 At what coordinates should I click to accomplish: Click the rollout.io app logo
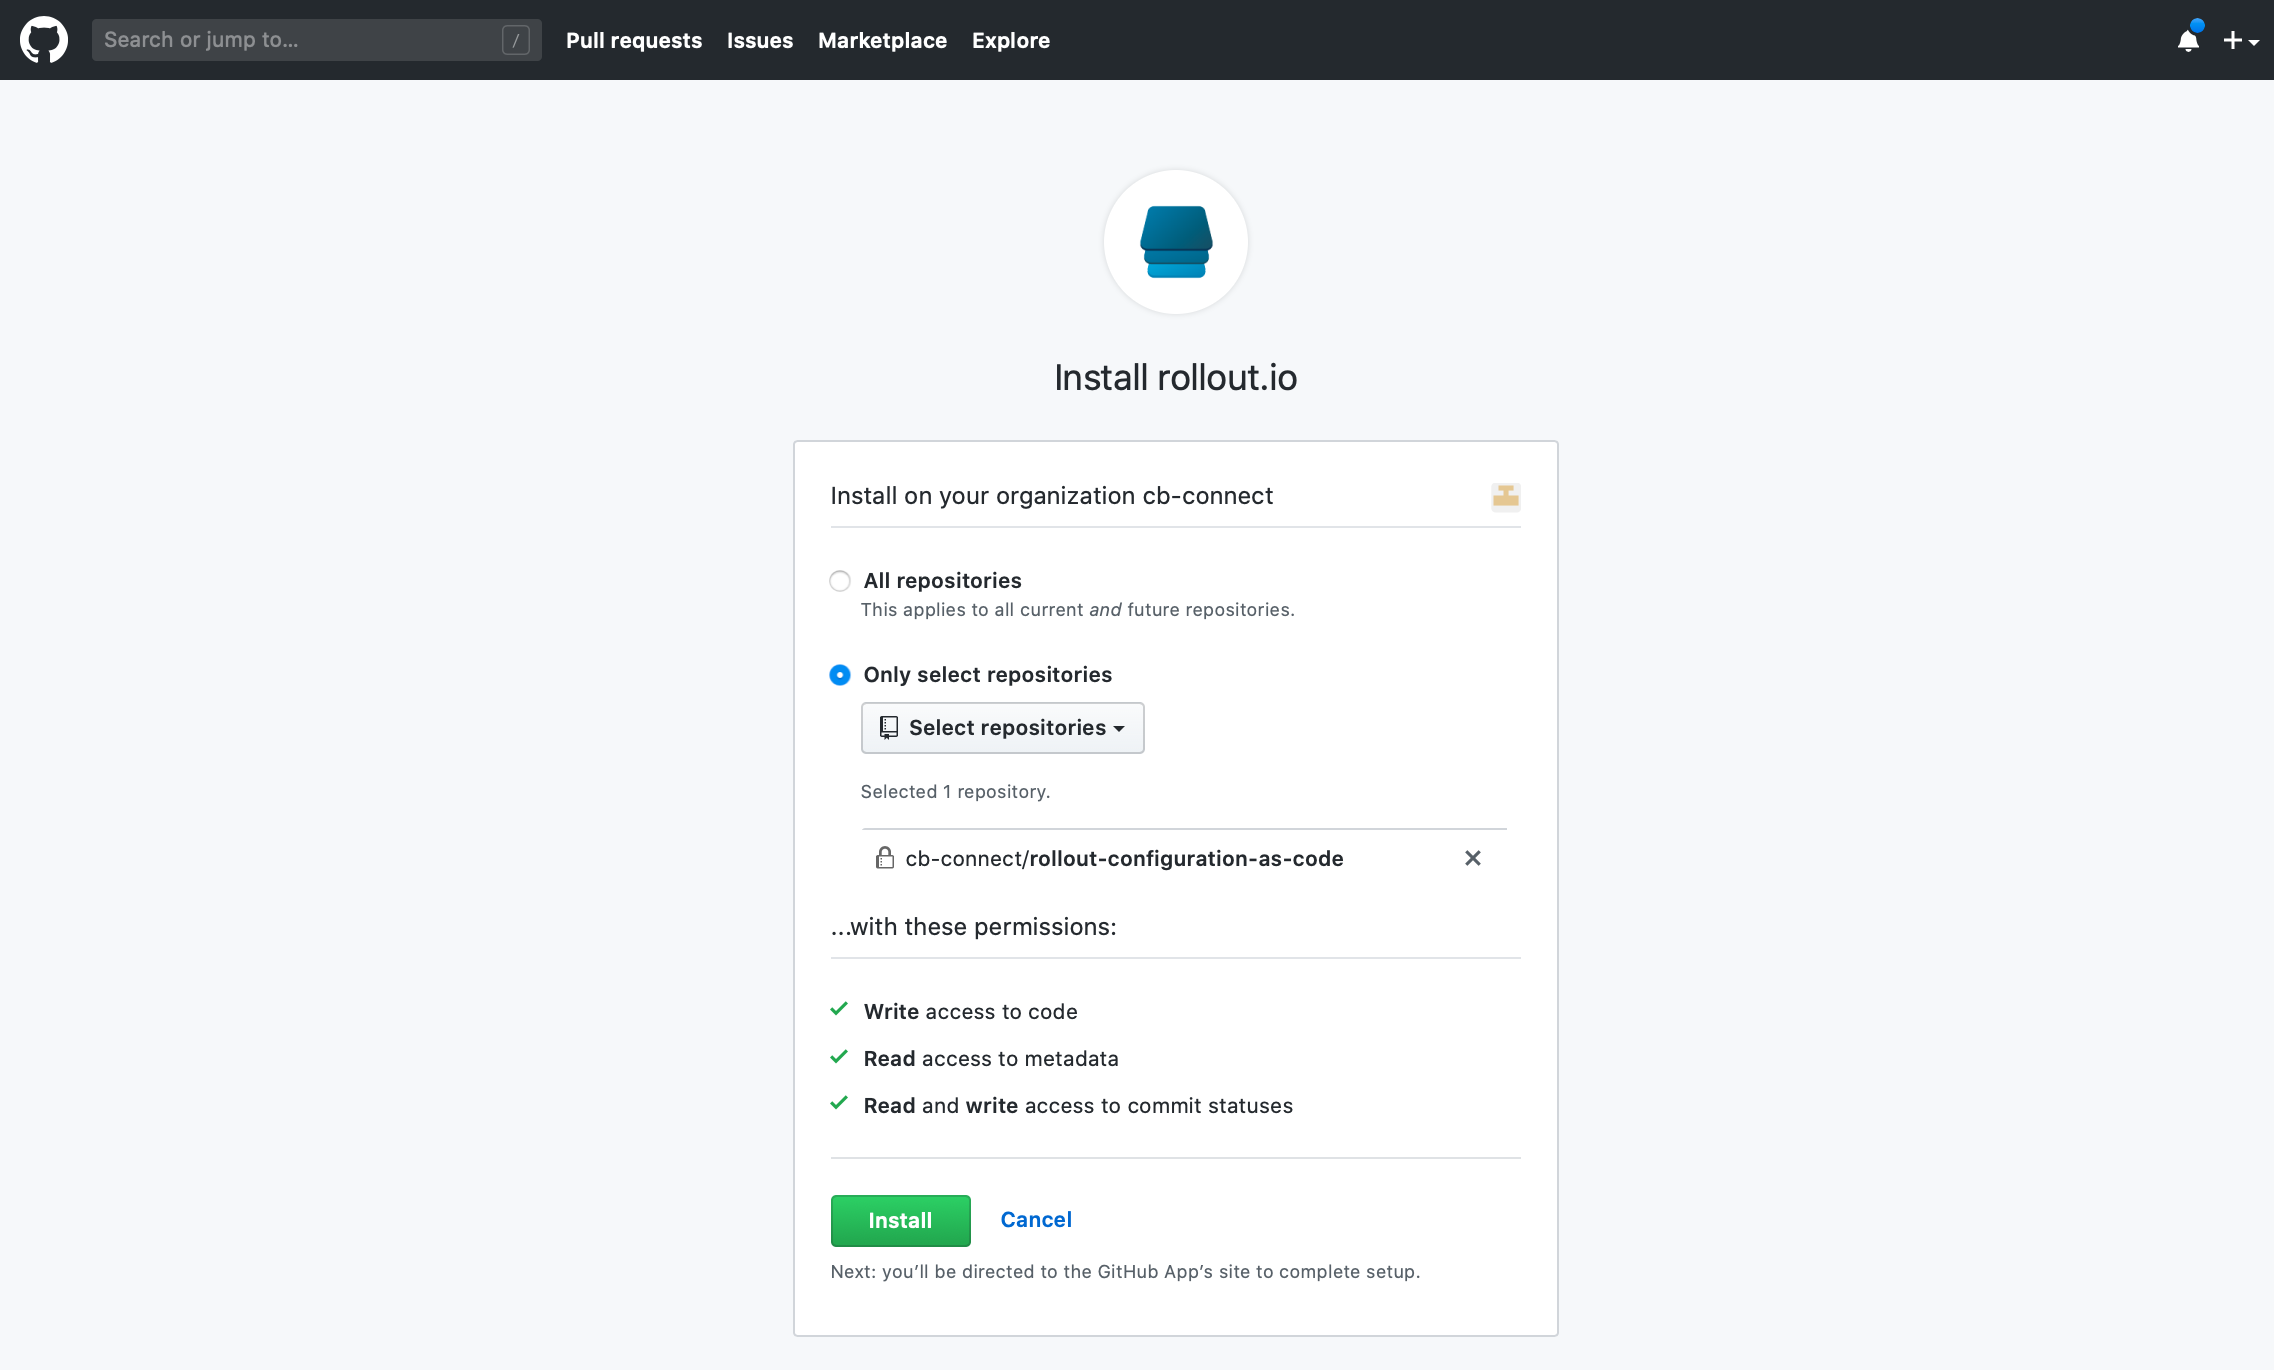(x=1176, y=242)
